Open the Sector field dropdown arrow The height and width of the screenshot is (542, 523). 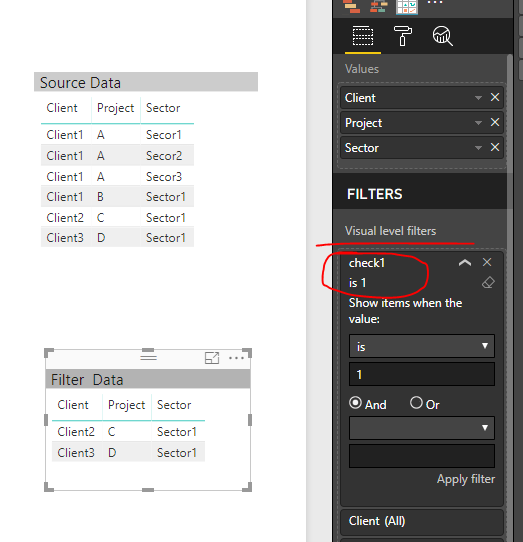tap(478, 148)
